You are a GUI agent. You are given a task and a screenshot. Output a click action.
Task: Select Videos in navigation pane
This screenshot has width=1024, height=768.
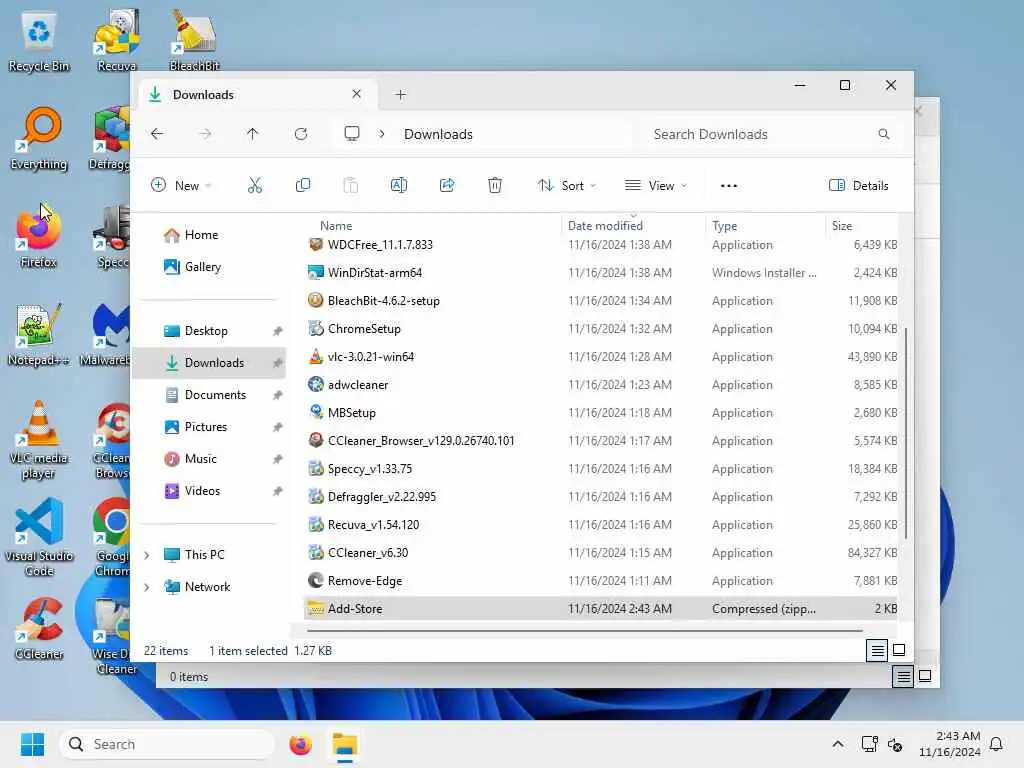pos(209,491)
